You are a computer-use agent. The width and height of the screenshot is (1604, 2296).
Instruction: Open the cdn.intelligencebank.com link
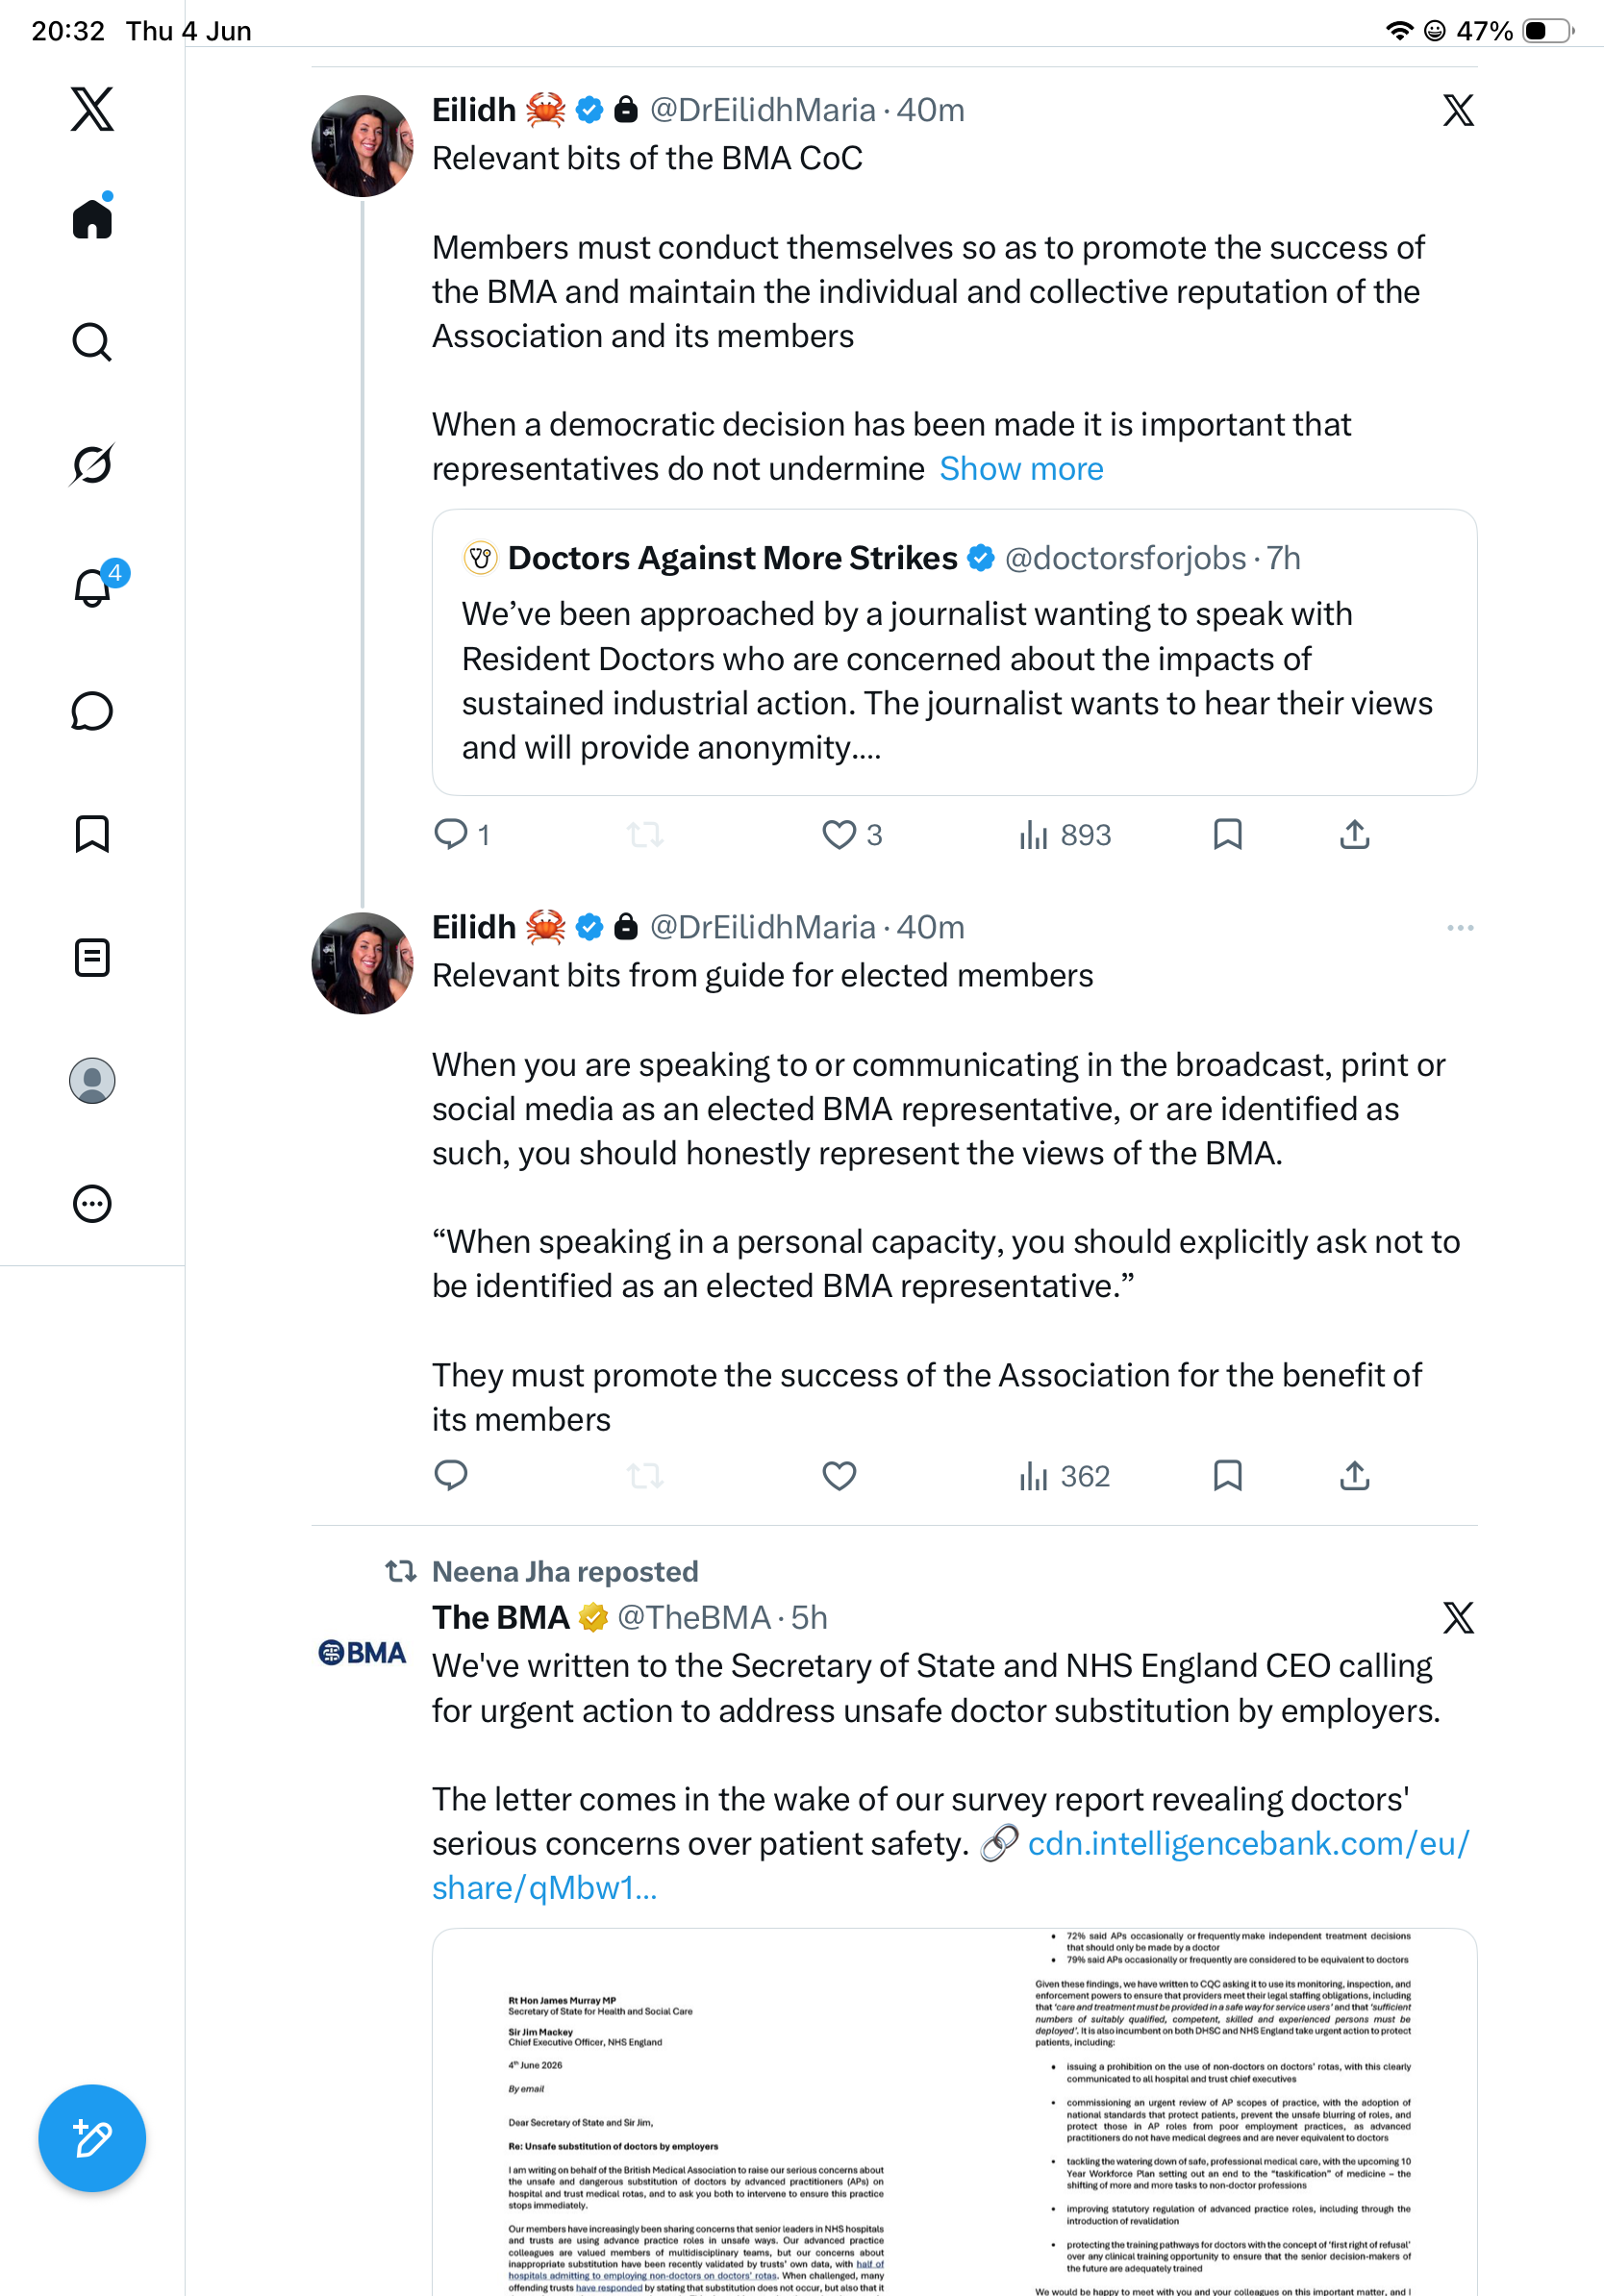click(950, 1866)
